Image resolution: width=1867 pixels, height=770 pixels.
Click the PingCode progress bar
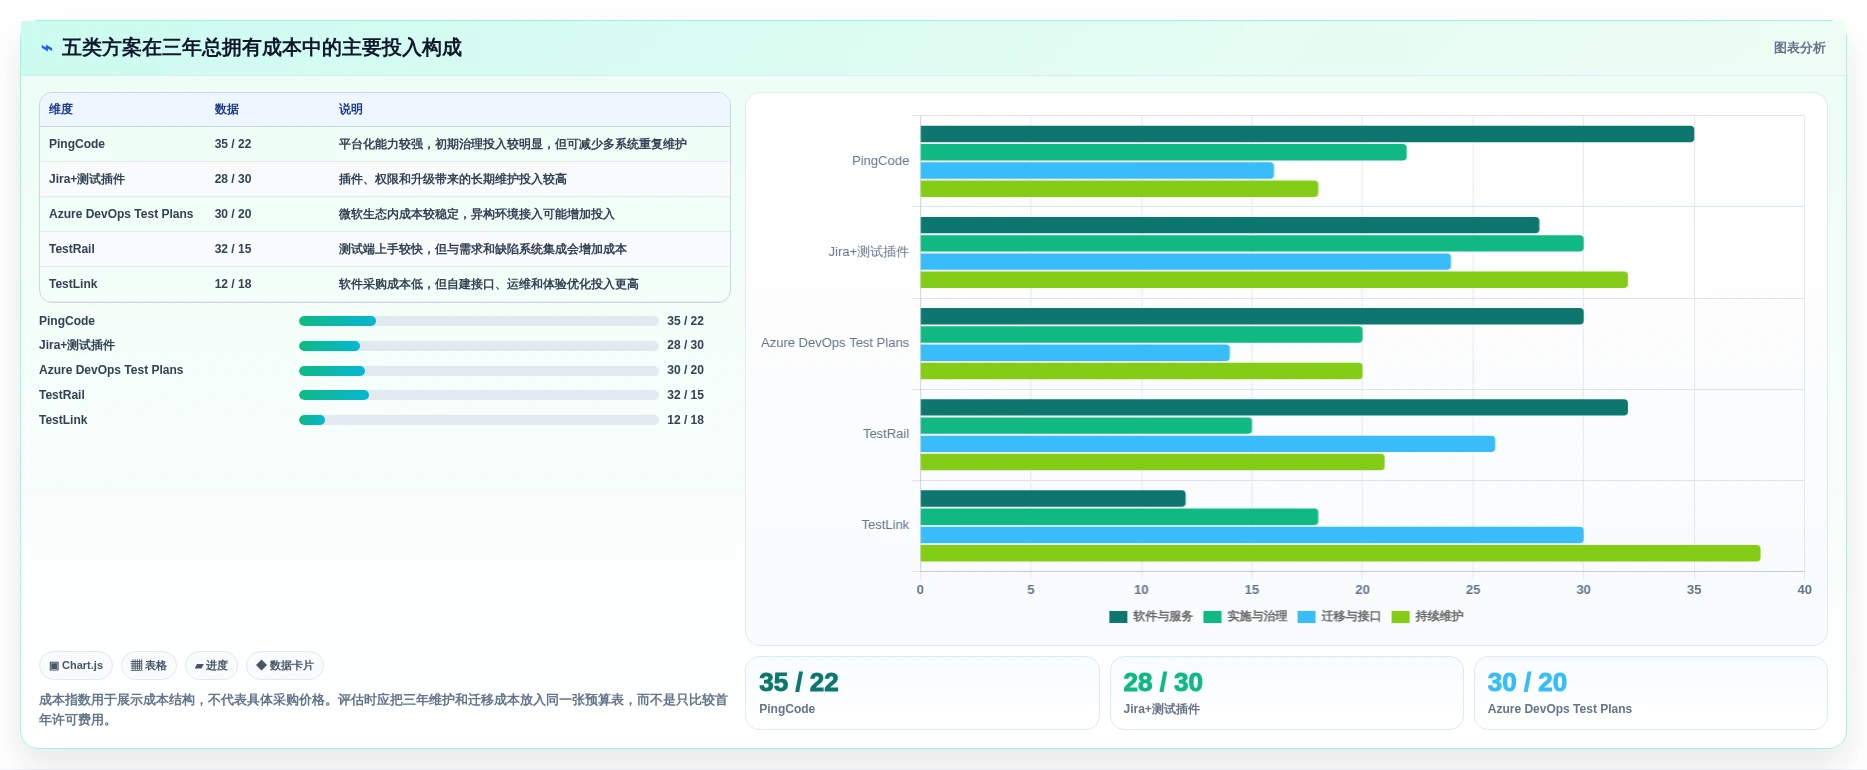pos(478,321)
